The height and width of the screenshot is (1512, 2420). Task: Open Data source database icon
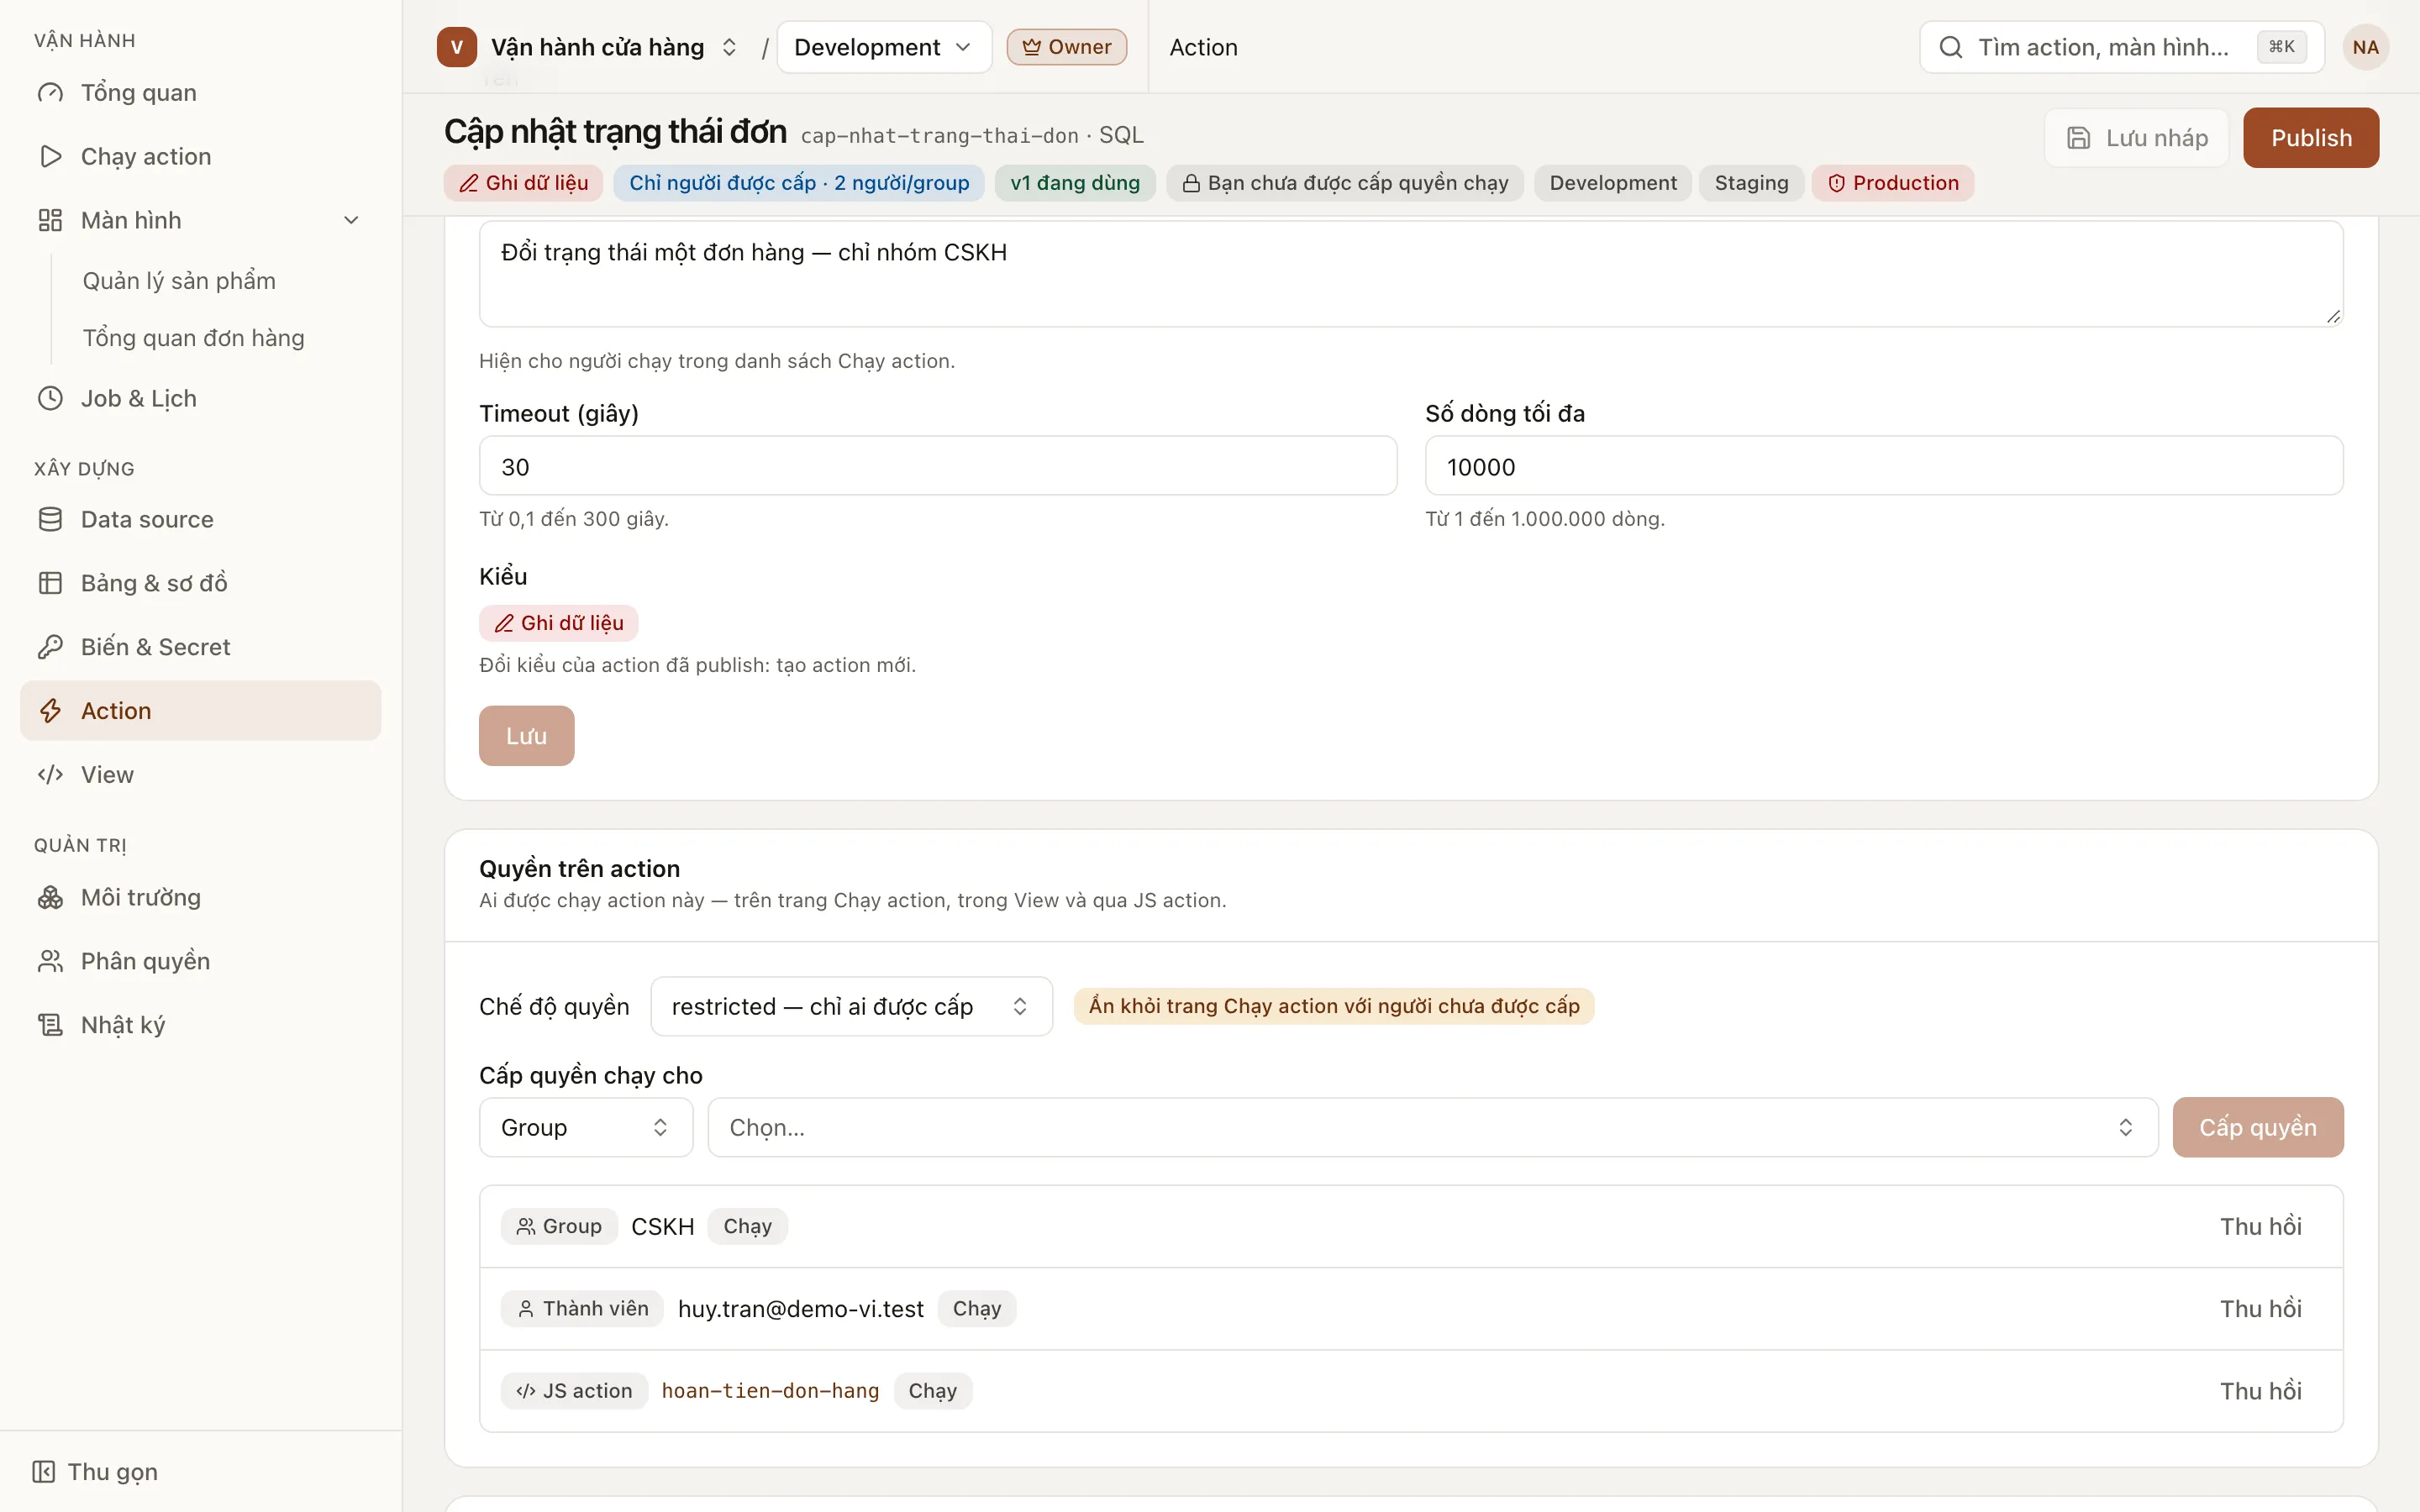pyautogui.click(x=50, y=519)
